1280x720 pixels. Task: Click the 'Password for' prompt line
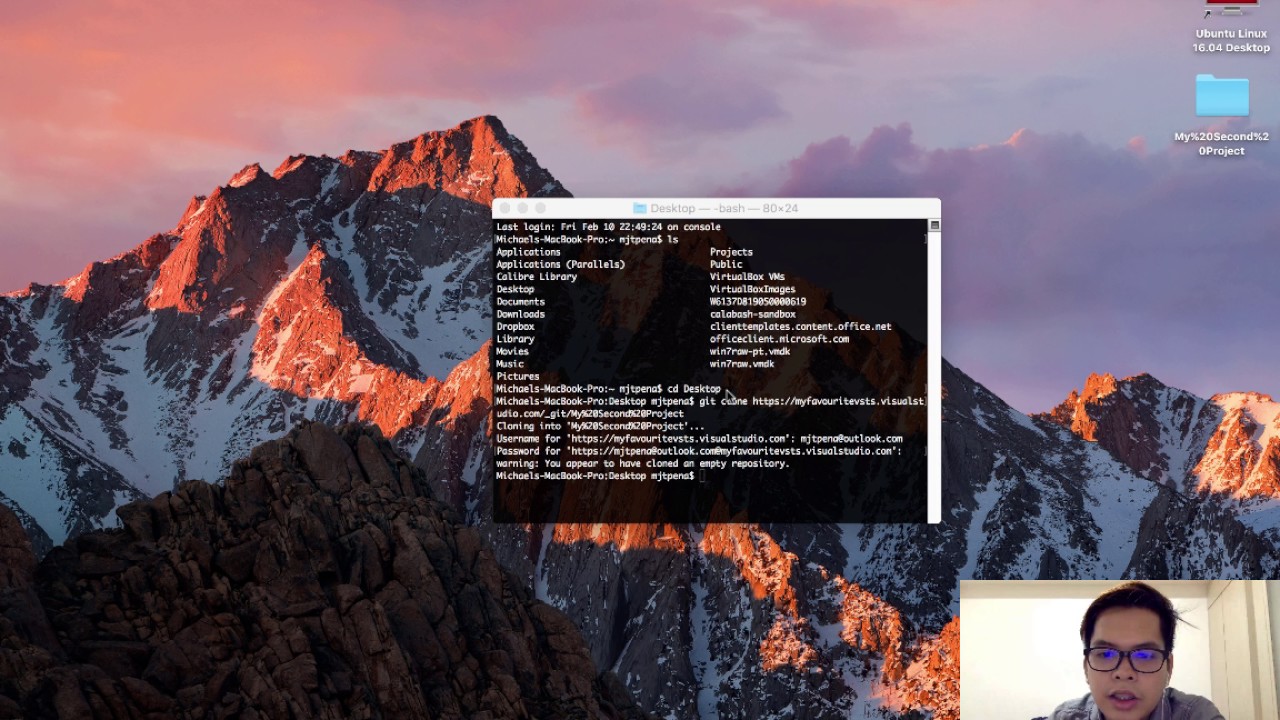pyautogui.click(x=698, y=452)
